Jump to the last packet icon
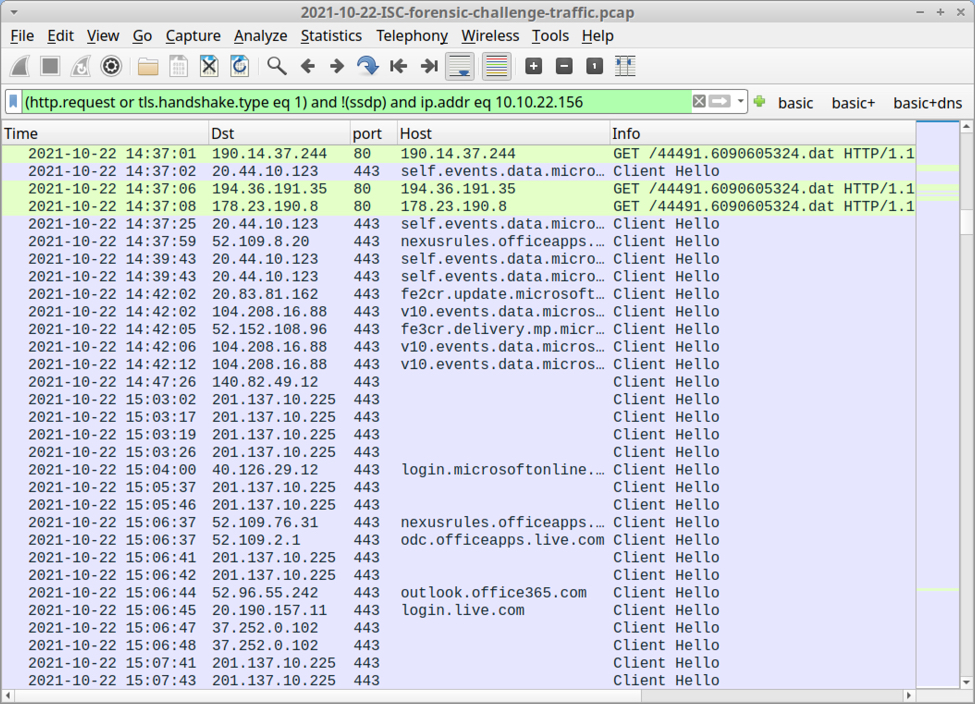The width and height of the screenshot is (975, 704). pos(429,66)
